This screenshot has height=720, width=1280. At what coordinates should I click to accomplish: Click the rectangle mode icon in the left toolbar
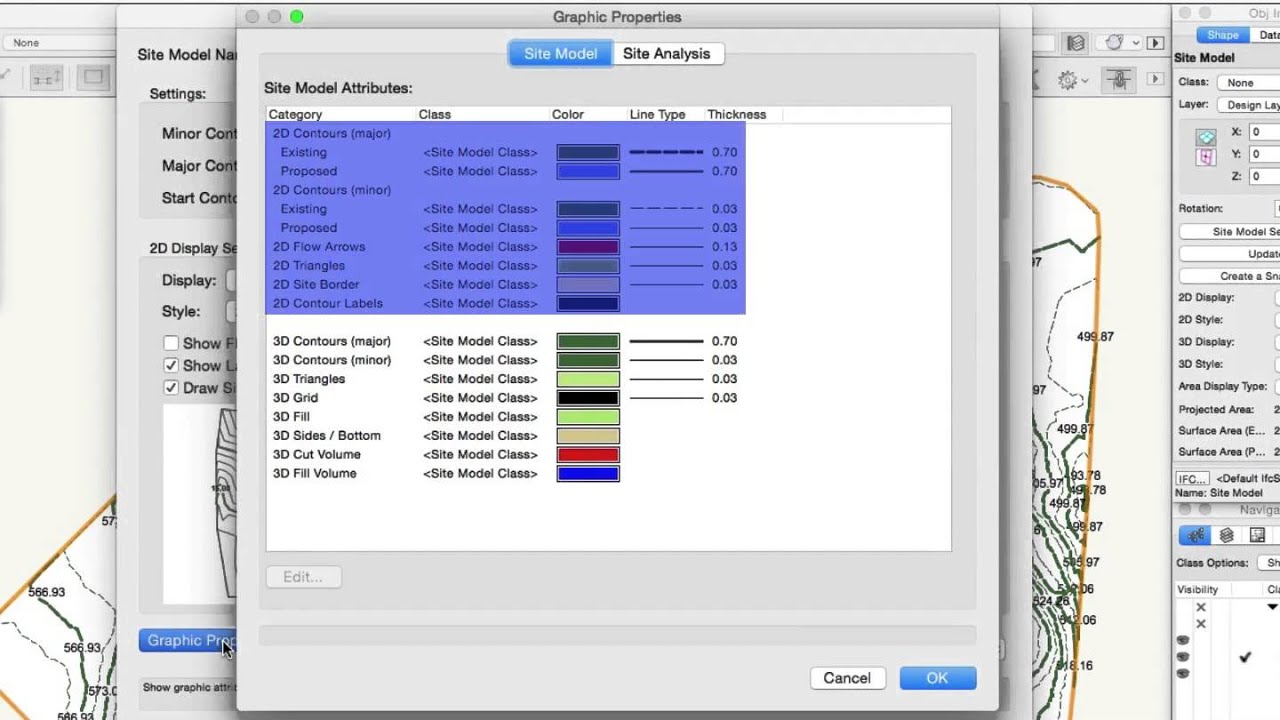93,77
